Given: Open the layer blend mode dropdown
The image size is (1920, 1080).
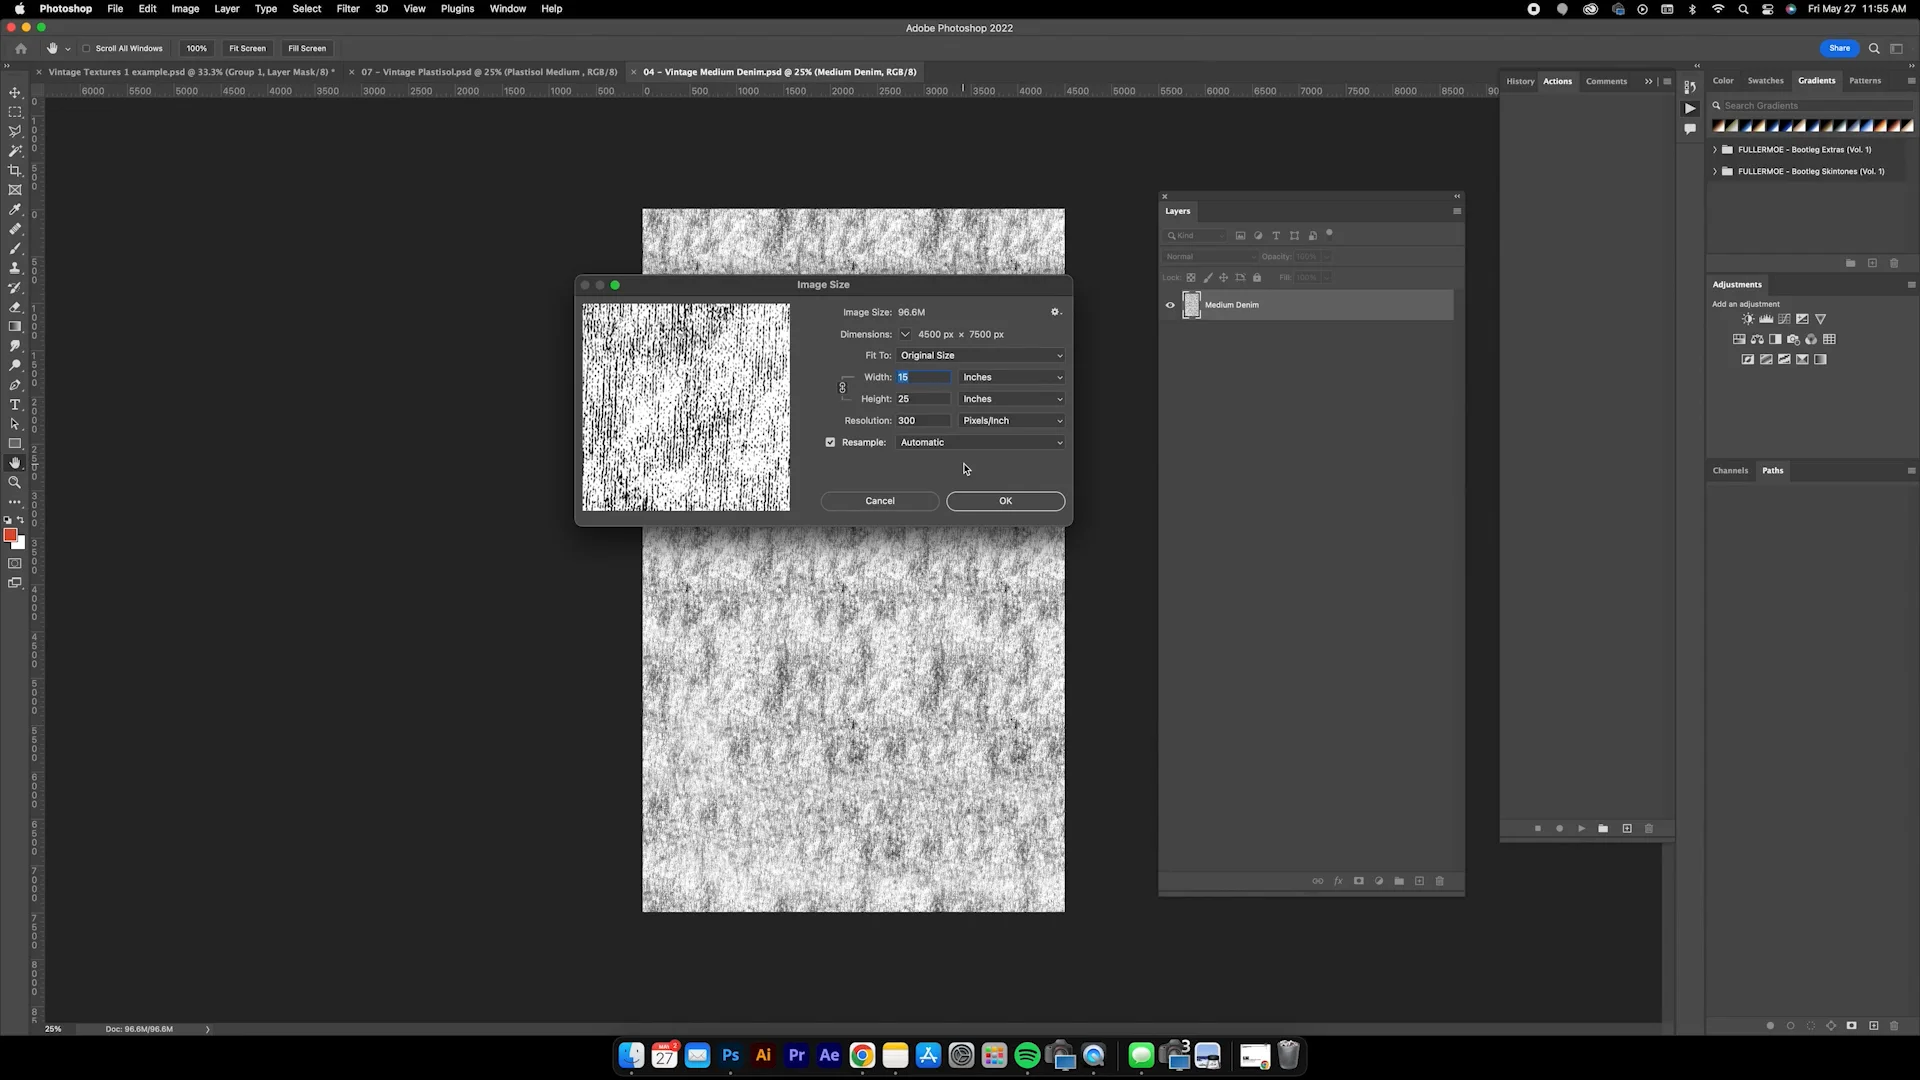Looking at the screenshot, I should pos(1210,256).
